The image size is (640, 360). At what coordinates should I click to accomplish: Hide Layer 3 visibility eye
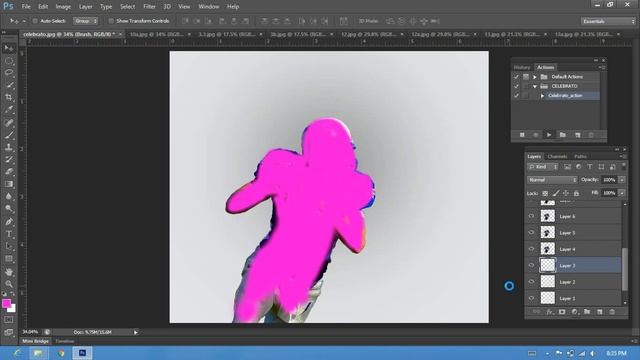(531, 265)
